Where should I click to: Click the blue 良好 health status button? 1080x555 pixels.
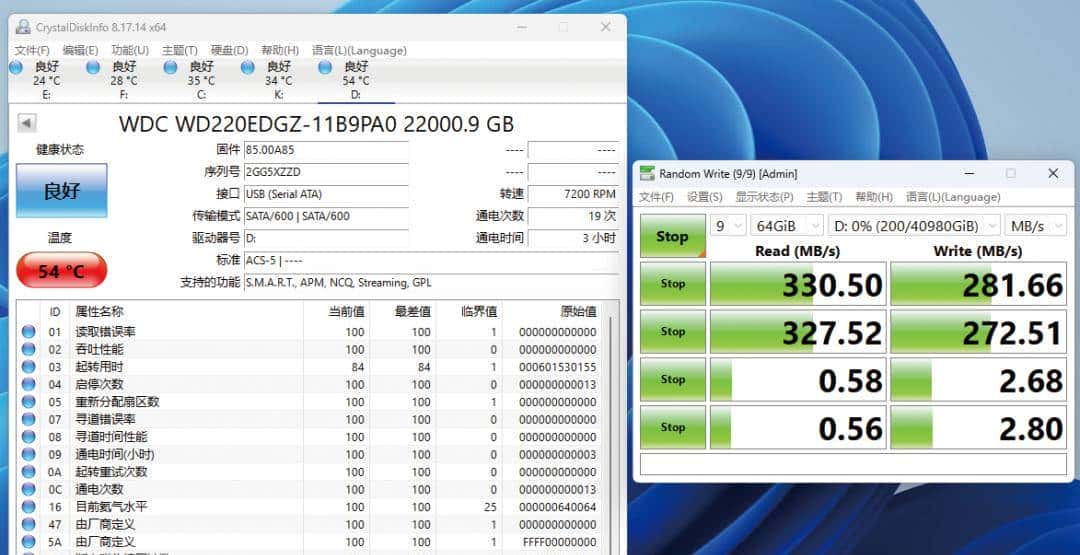[61, 190]
